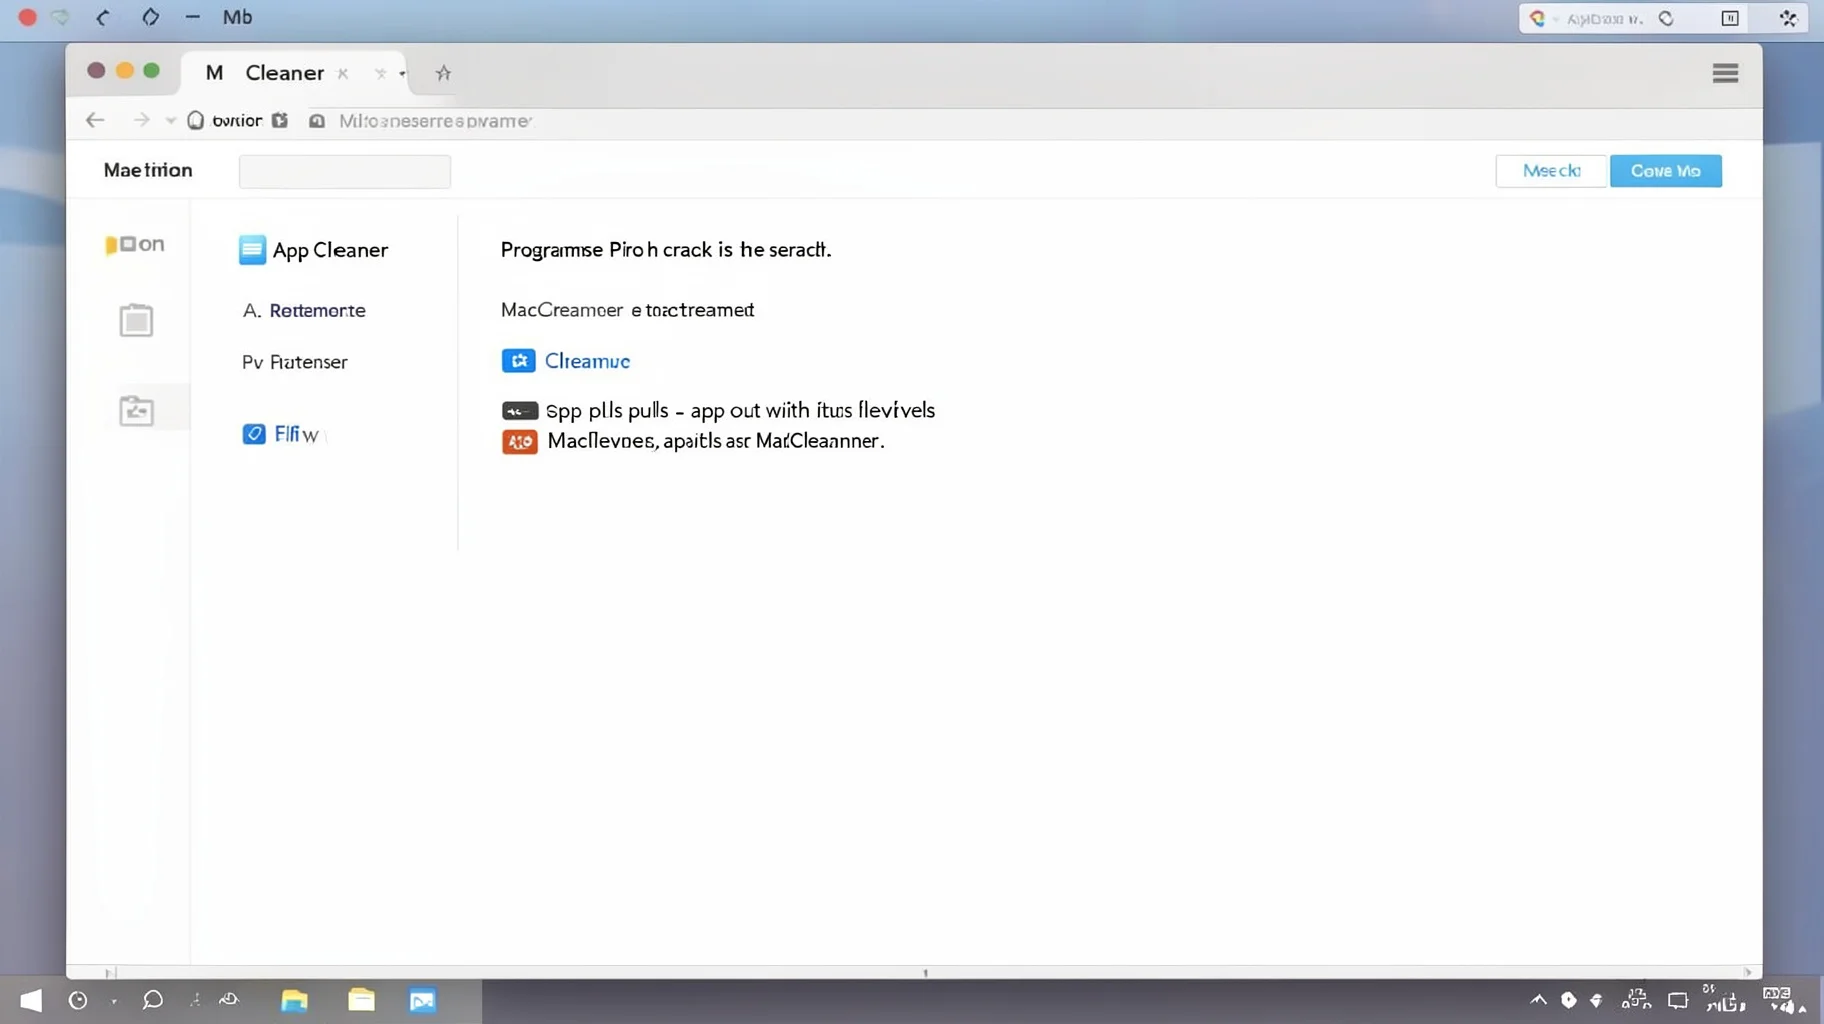Open the Start menu in the taskbar
This screenshot has width=1824, height=1024.
31,1000
